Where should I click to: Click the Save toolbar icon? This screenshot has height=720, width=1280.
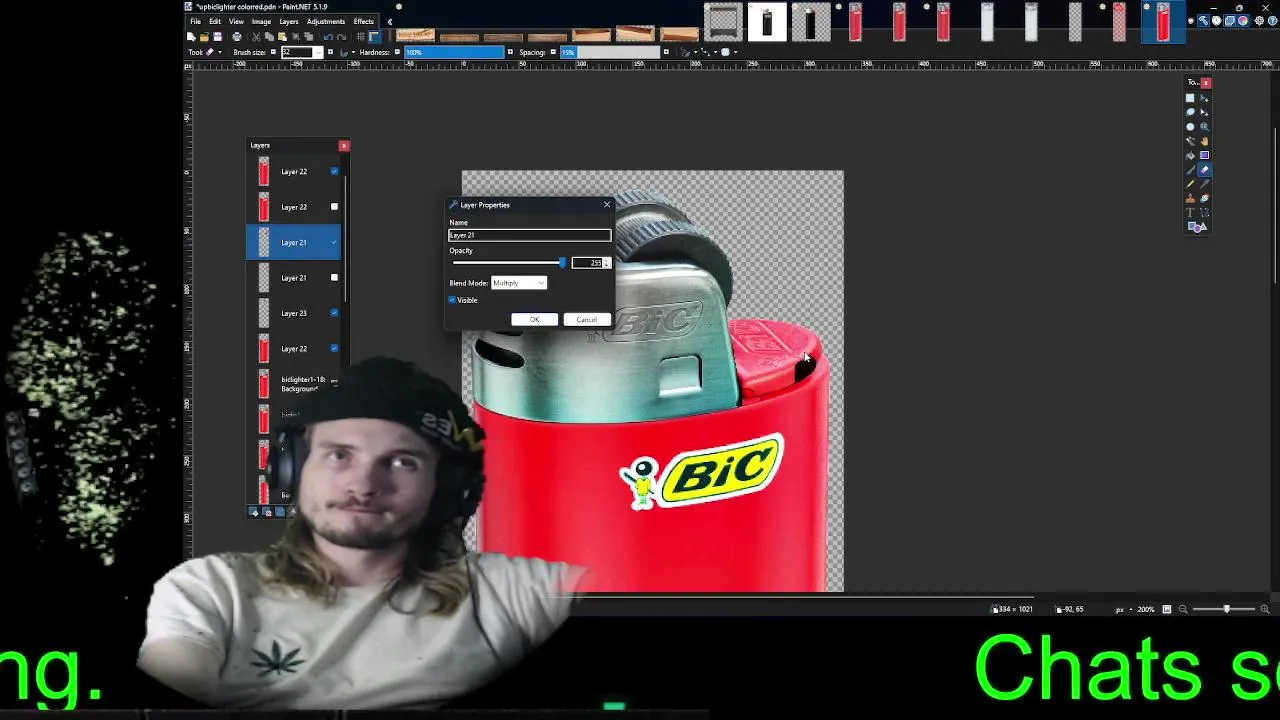coord(217,37)
